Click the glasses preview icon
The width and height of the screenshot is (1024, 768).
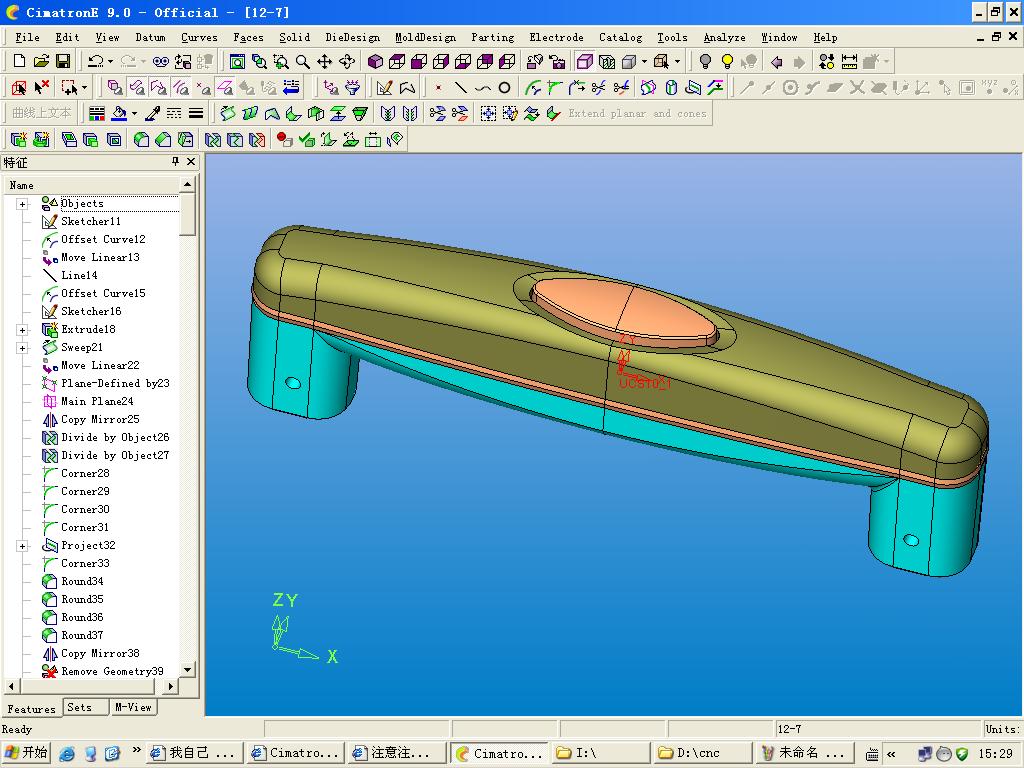coord(161,61)
